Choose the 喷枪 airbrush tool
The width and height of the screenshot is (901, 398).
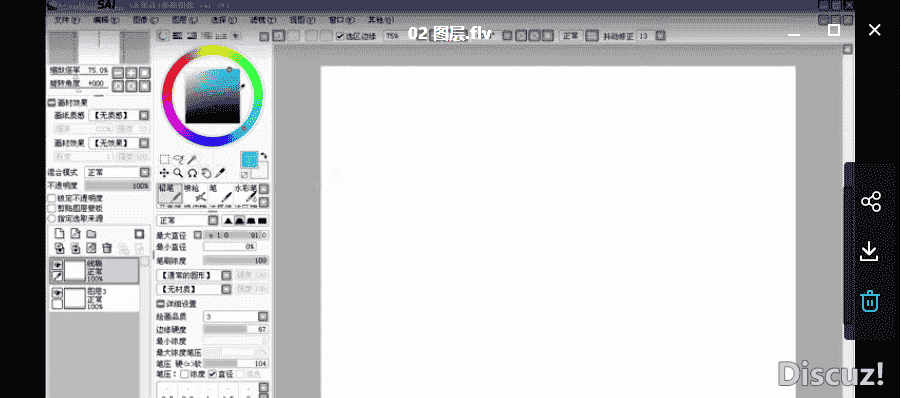point(195,195)
